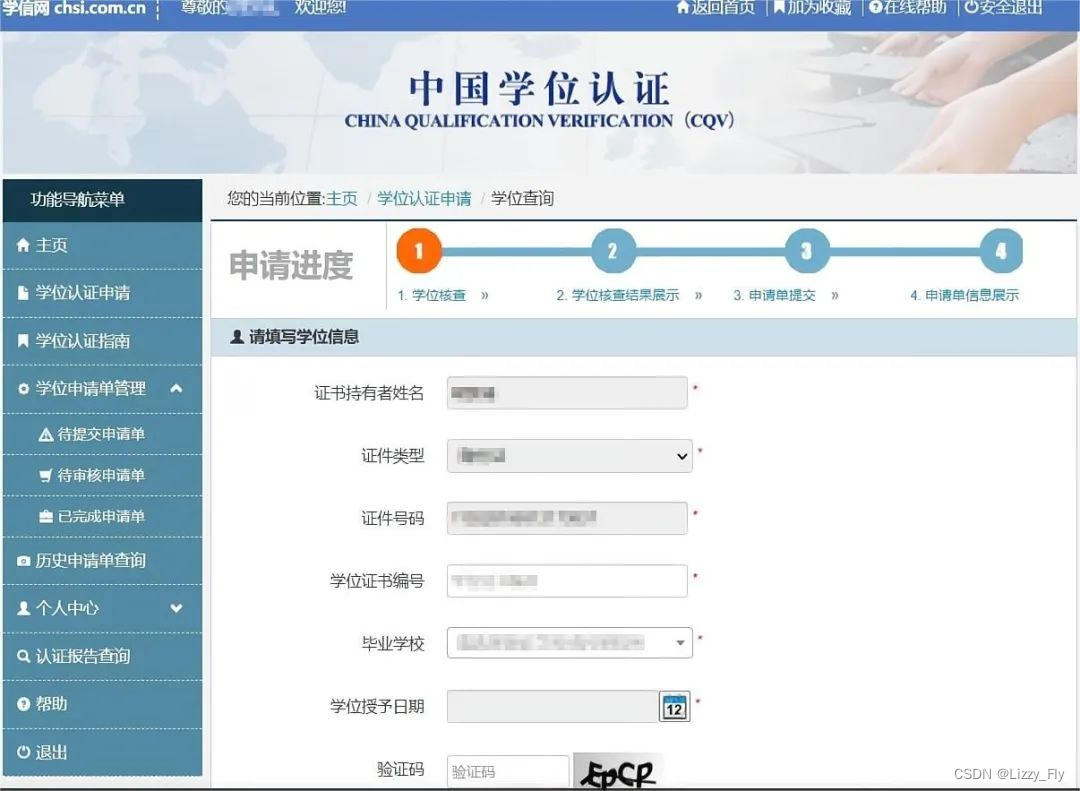Open 认证报告查询 menu item
The height and width of the screenshot is (791, 1080).
coord(103,657)
